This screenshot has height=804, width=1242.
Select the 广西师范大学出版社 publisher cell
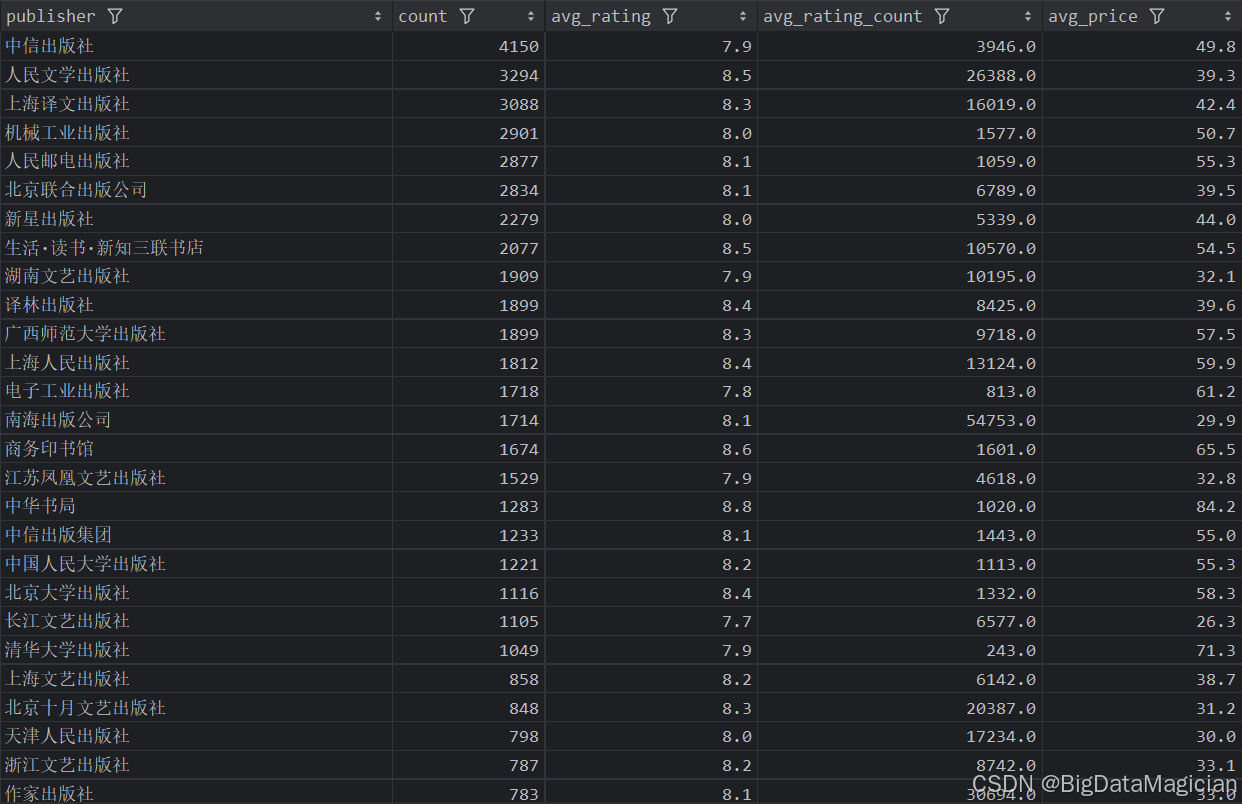196,334
